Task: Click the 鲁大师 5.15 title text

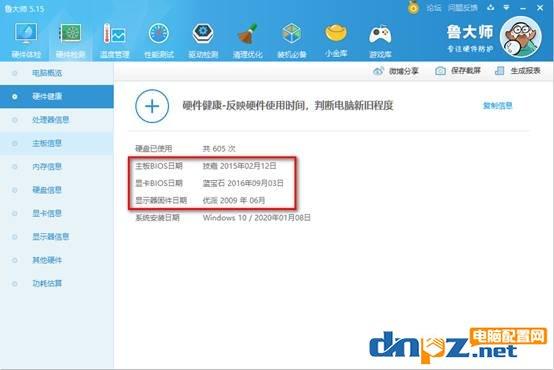Action: pos(25,8)
